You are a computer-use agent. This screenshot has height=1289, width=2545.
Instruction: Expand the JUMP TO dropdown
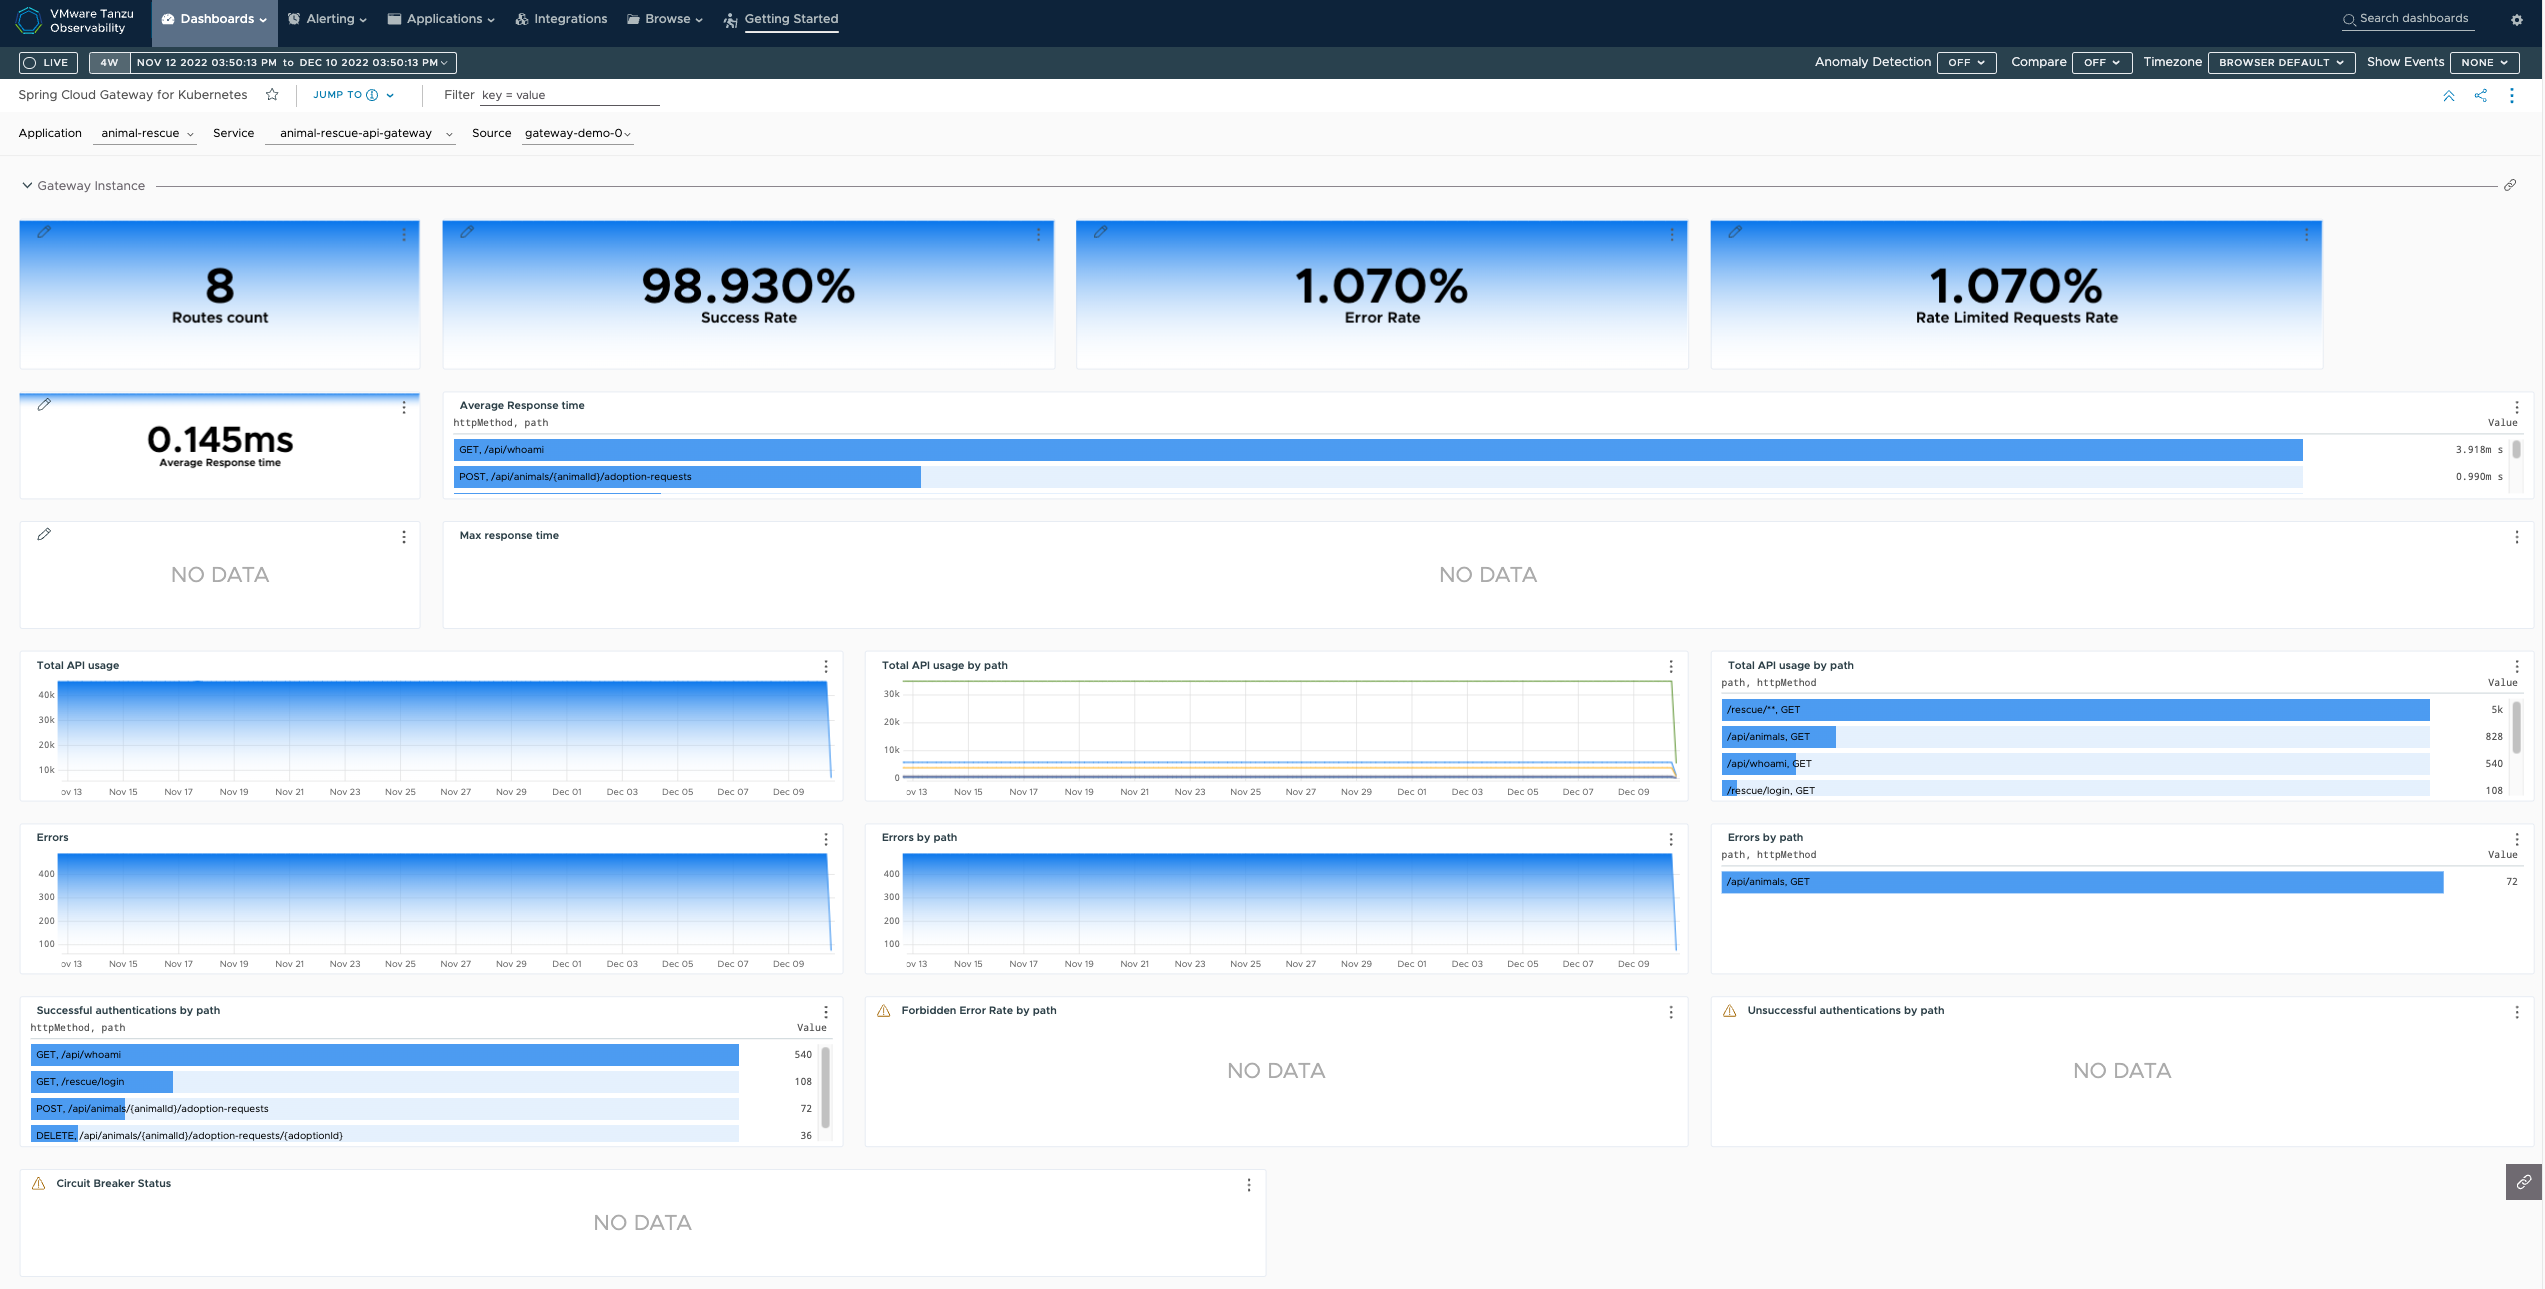tap(353, 95)
